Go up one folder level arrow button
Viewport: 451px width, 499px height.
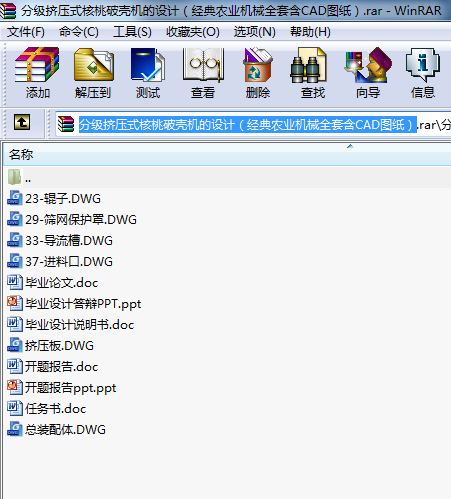[22, 122]
